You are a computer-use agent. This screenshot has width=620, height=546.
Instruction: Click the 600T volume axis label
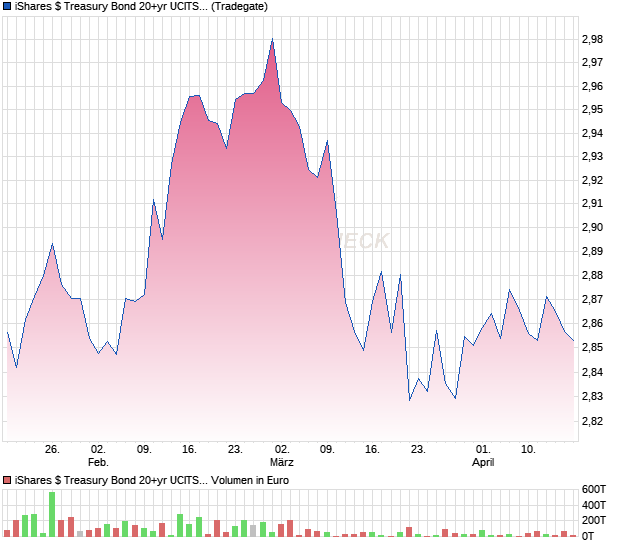(593, 489)
